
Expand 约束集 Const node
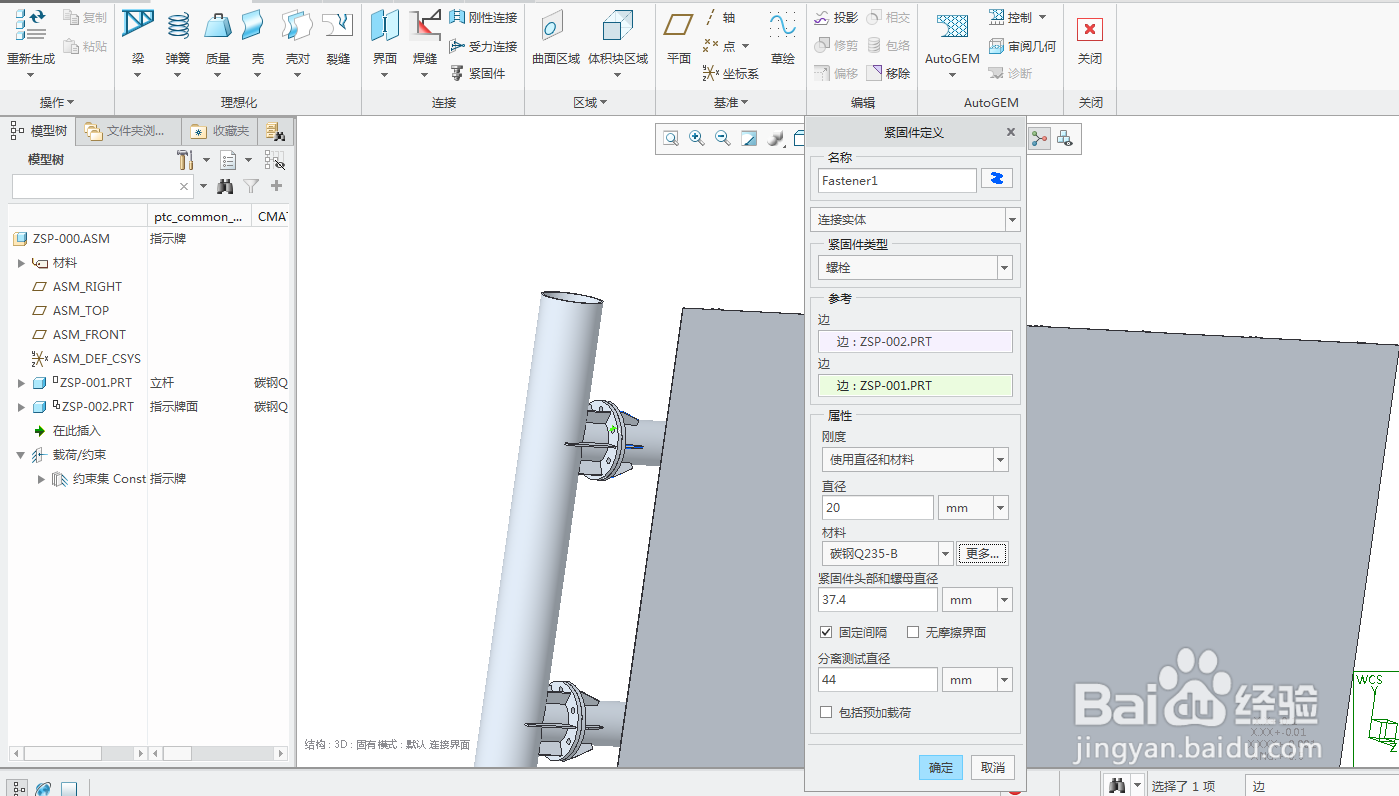tap(42, 479)
